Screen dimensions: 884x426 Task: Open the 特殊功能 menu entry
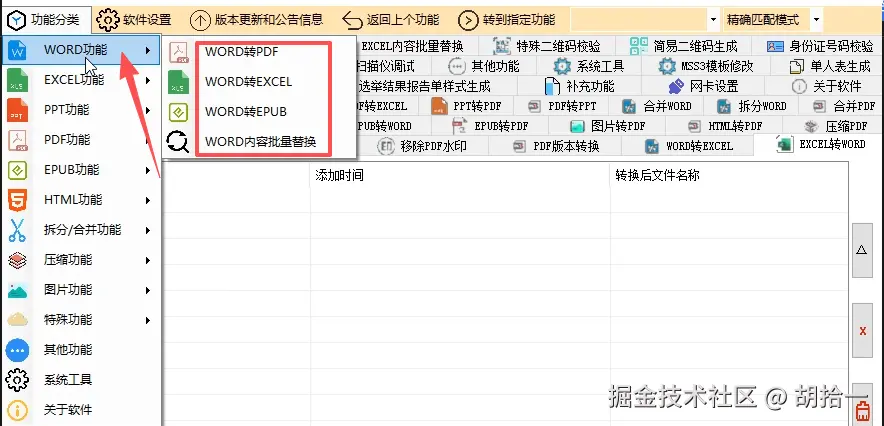(x=81, y=320)
